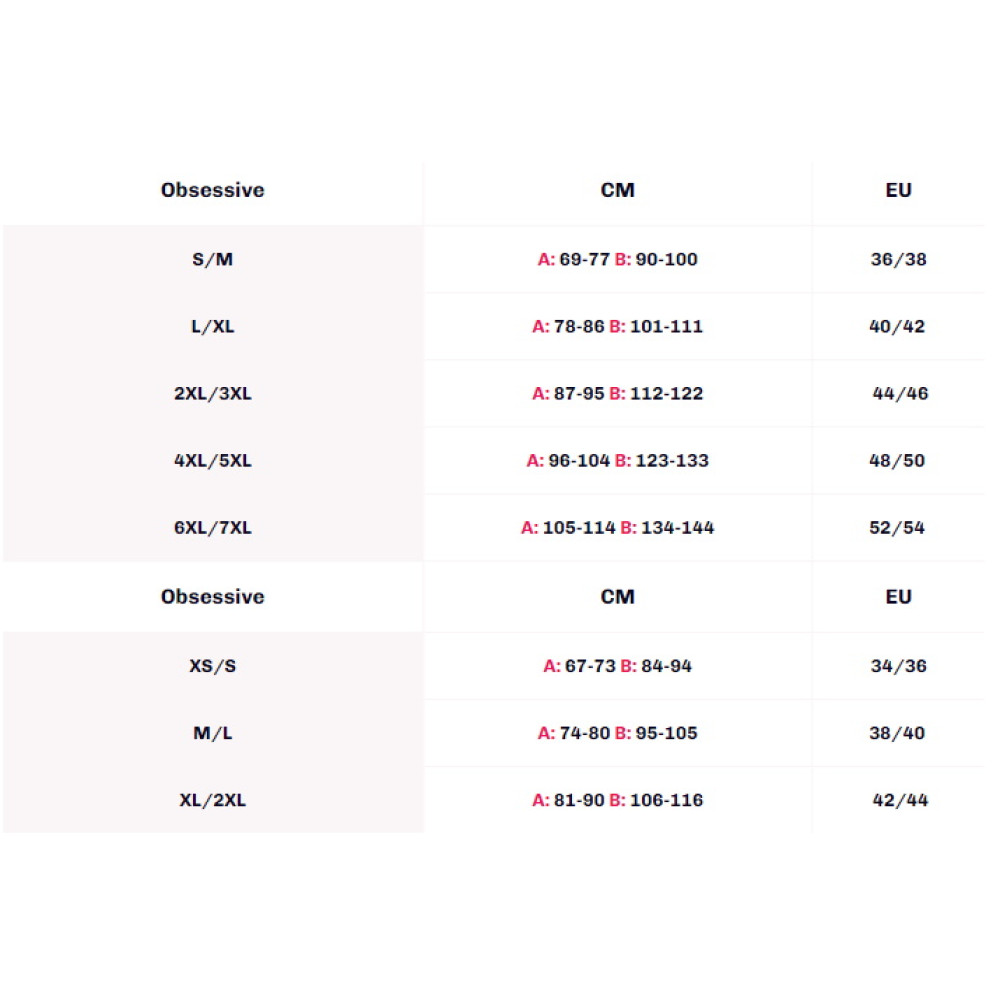Click the L/XL size label
The width and height of the screenshot is (1000, 1000).
point(212,327)
